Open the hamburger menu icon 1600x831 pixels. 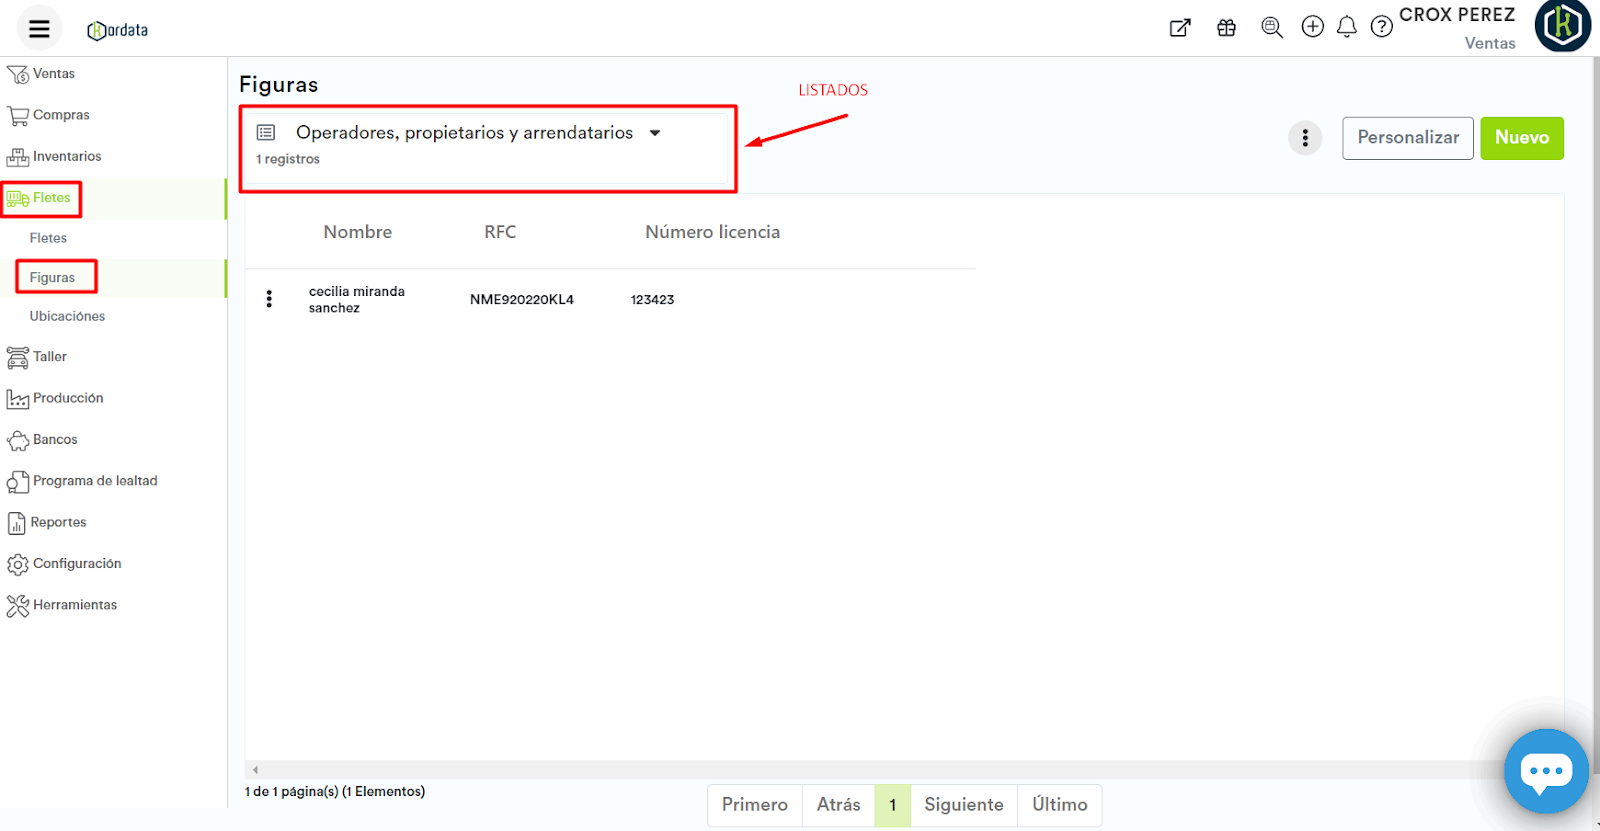(x=39, y=29)
